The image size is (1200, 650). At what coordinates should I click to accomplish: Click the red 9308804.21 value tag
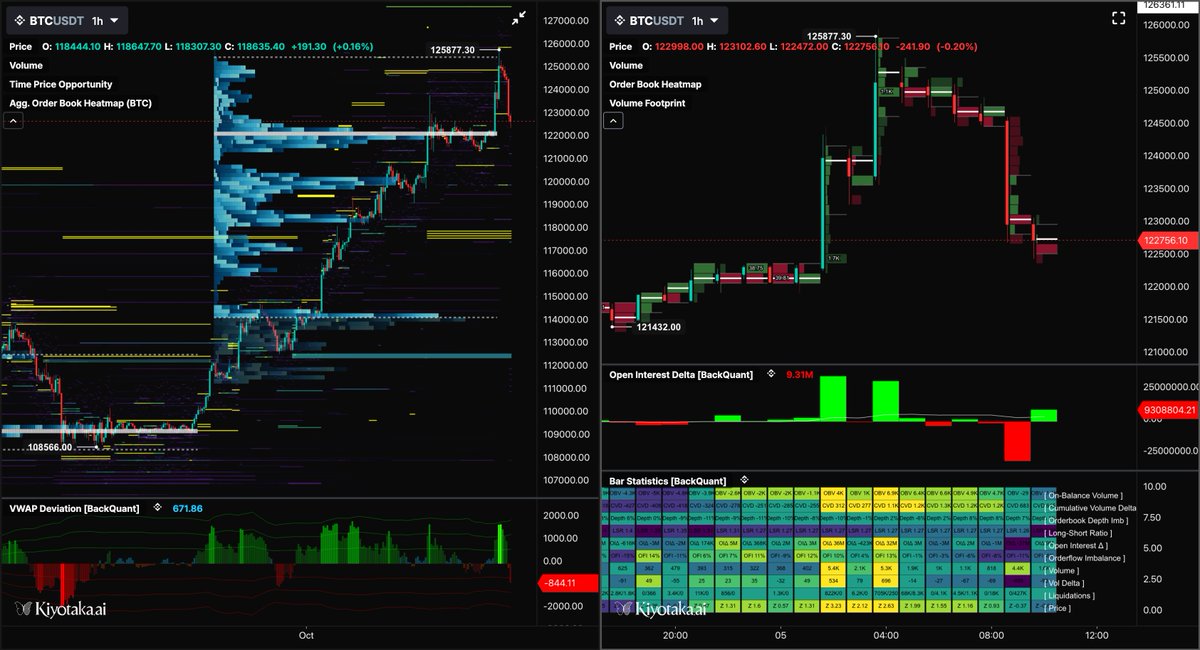pos(1168,409)
